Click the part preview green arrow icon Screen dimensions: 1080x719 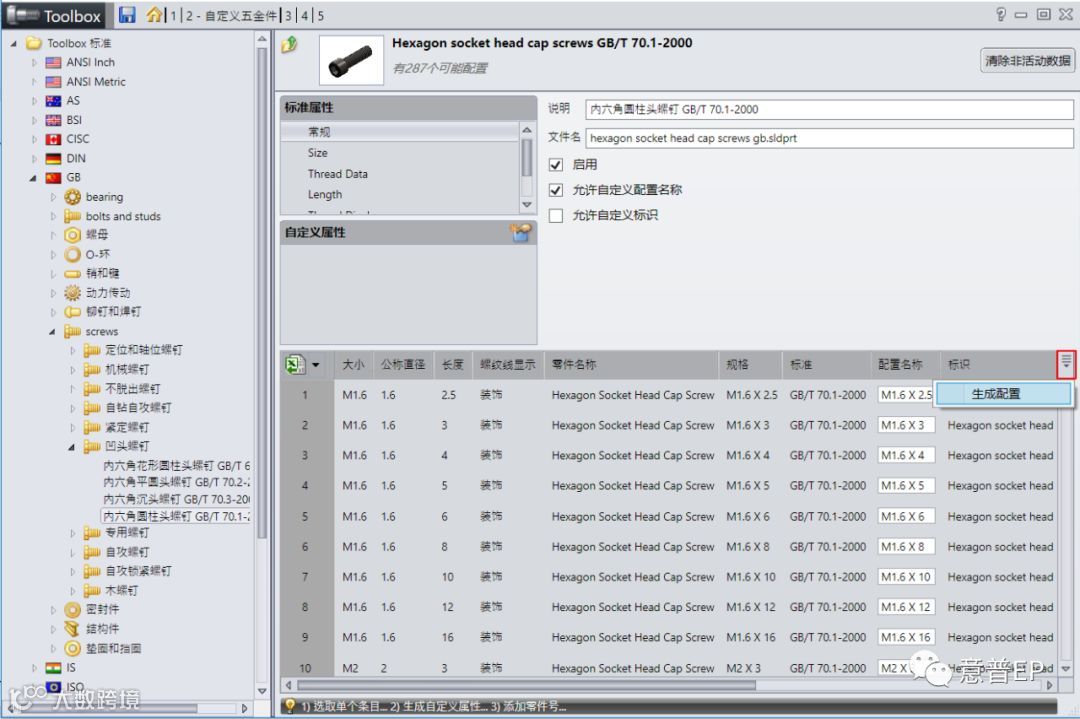289,45
